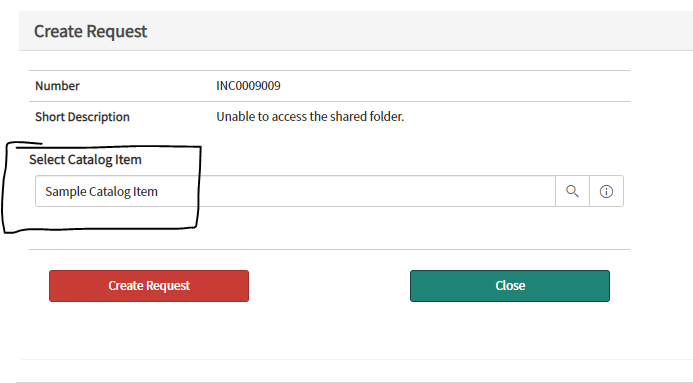Open catalog item lookup with magnifier icon

572,191
